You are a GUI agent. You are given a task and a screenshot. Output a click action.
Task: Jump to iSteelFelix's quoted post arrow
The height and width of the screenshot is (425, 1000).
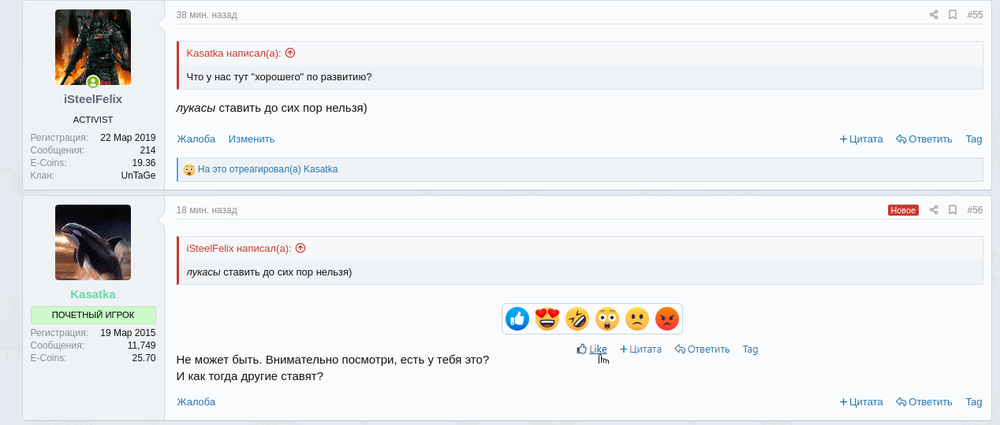300,248
